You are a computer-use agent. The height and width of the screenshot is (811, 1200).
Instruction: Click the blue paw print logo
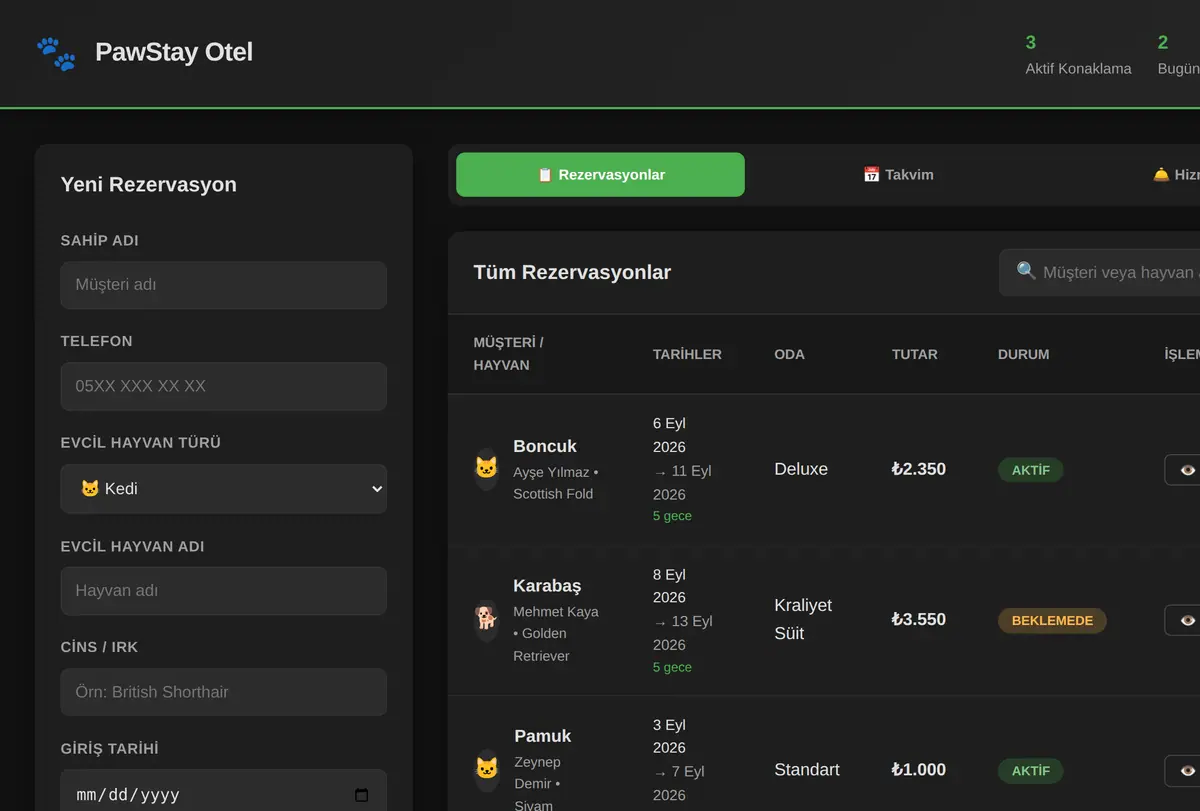56,53
